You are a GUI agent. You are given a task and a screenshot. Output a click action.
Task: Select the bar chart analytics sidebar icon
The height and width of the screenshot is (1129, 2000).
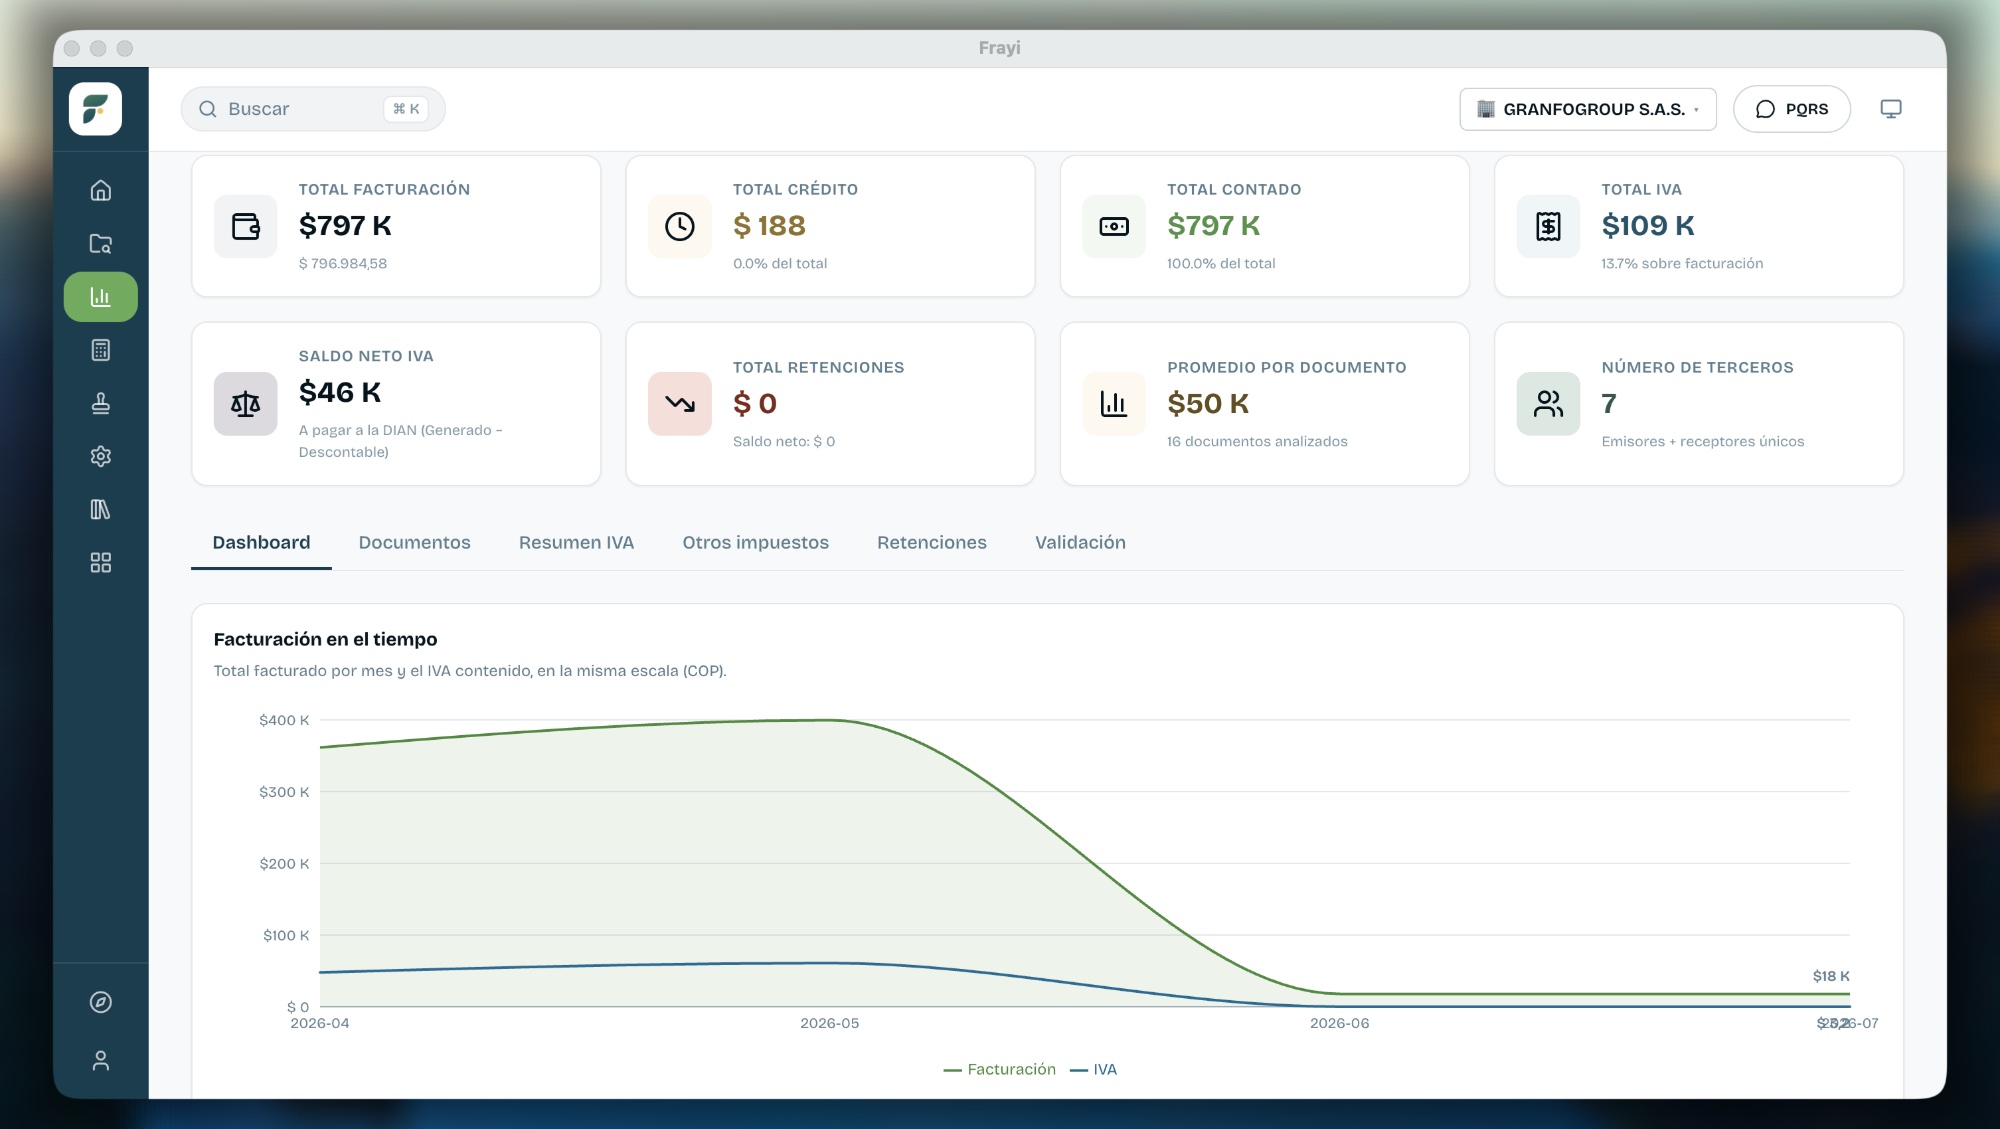(101, 297)
